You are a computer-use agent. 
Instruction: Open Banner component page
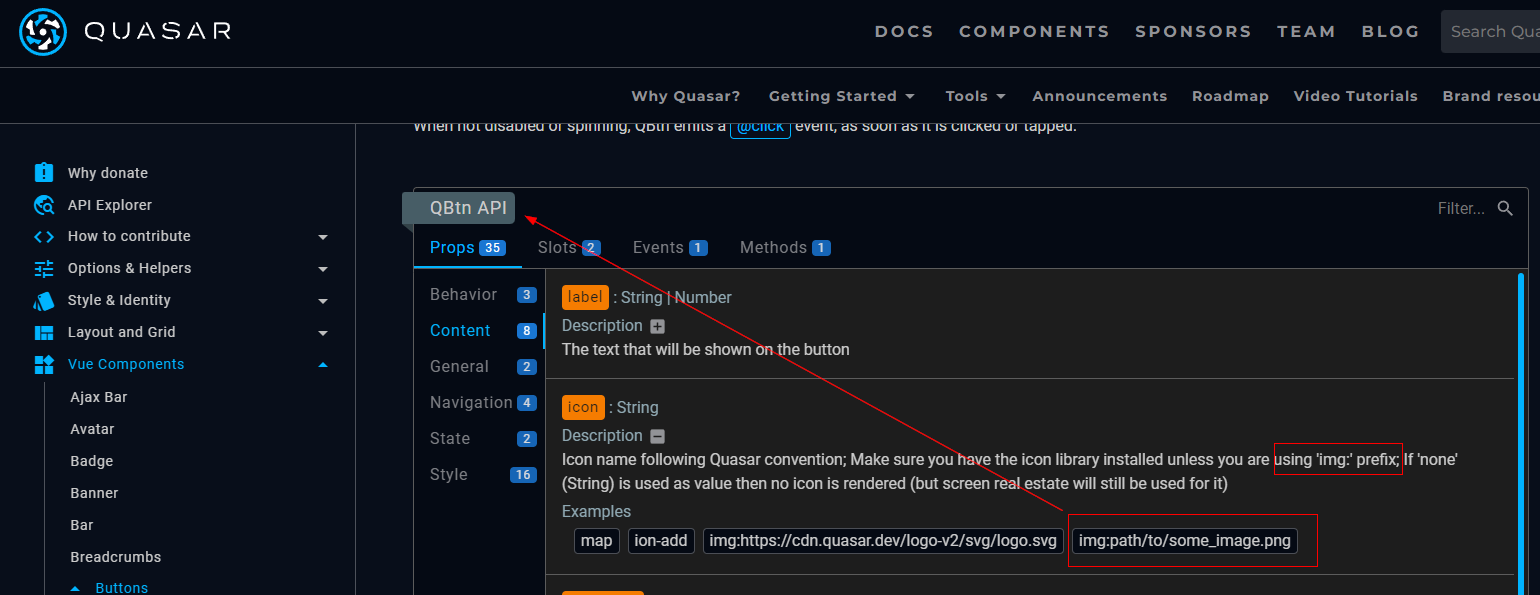94,493
